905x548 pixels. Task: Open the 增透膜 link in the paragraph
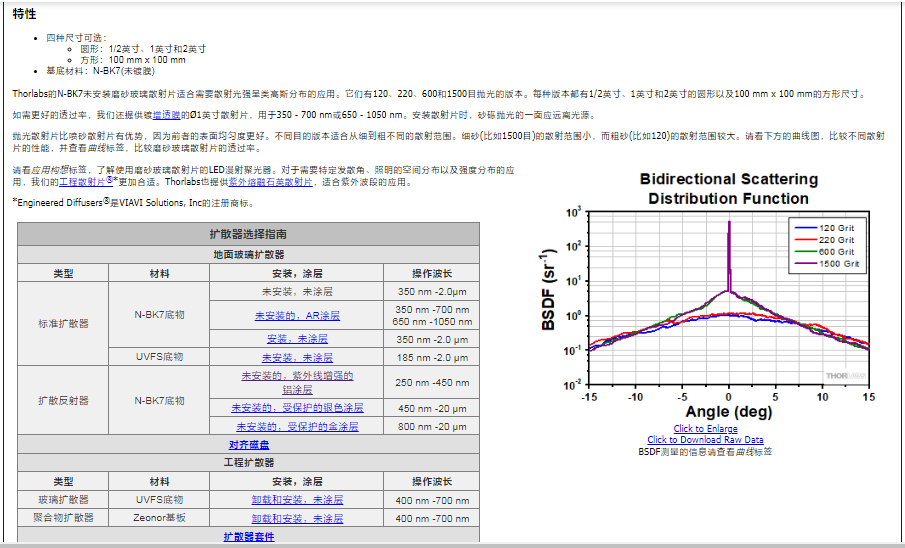click(165, 115)
